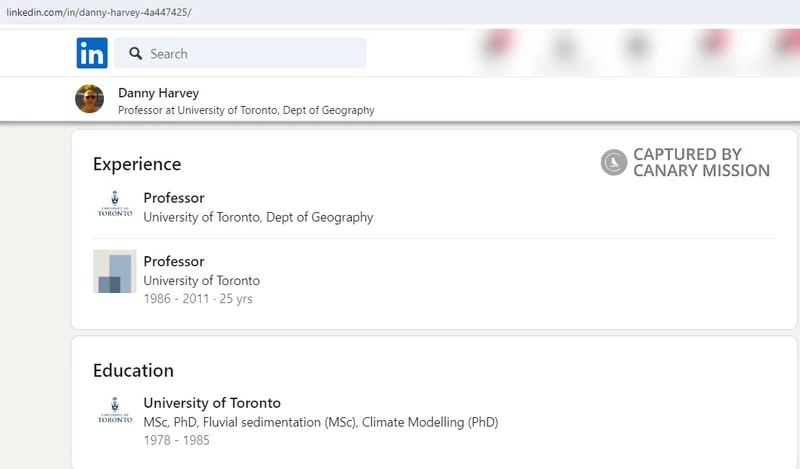Viewport: 800px width, 469px height.
Task: Click University of Toronto, Dept of Geography text
Action: pos(258,217)
